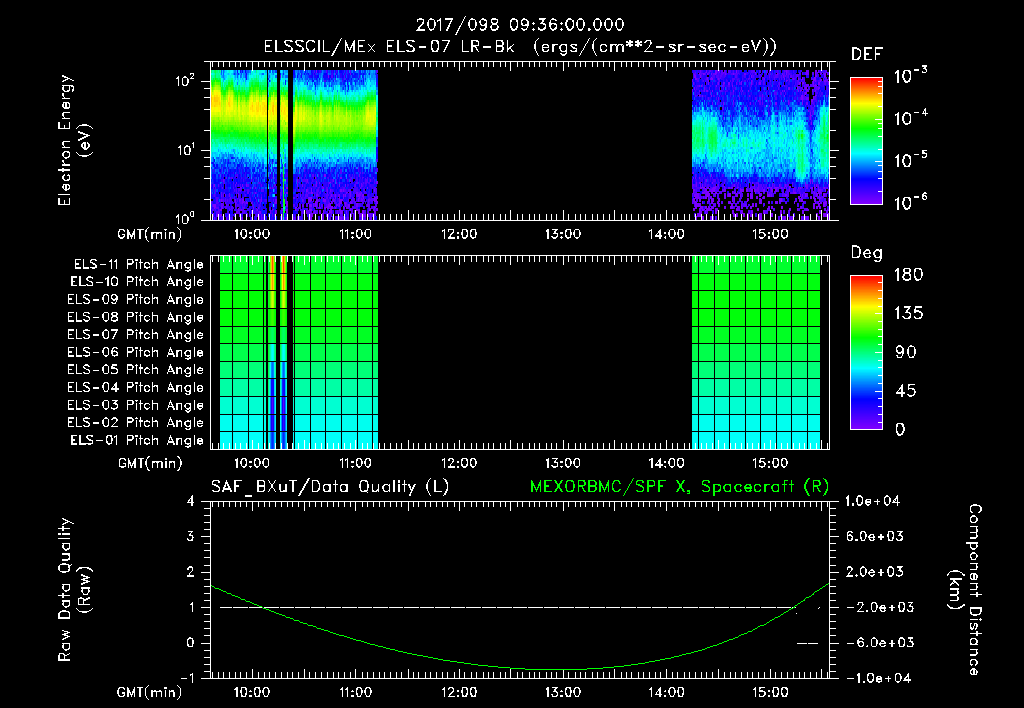
Task: Click the 45 value on Deg scale
Action: [x=906, y=391]
